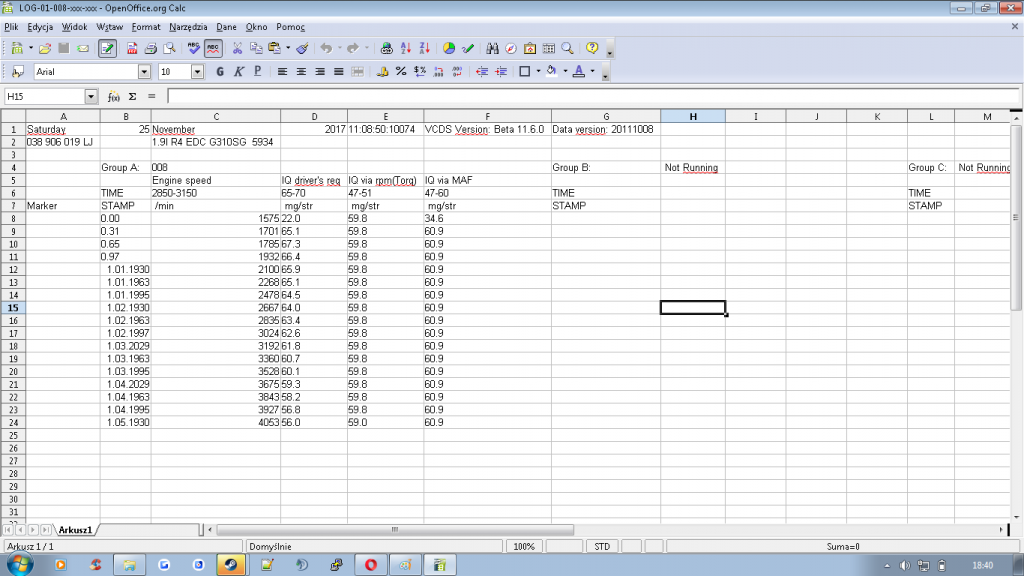Image resolution: width=1024 pixels, height=576 pixels.
Task: Toggle underline formatting
Action: point(258,72)
